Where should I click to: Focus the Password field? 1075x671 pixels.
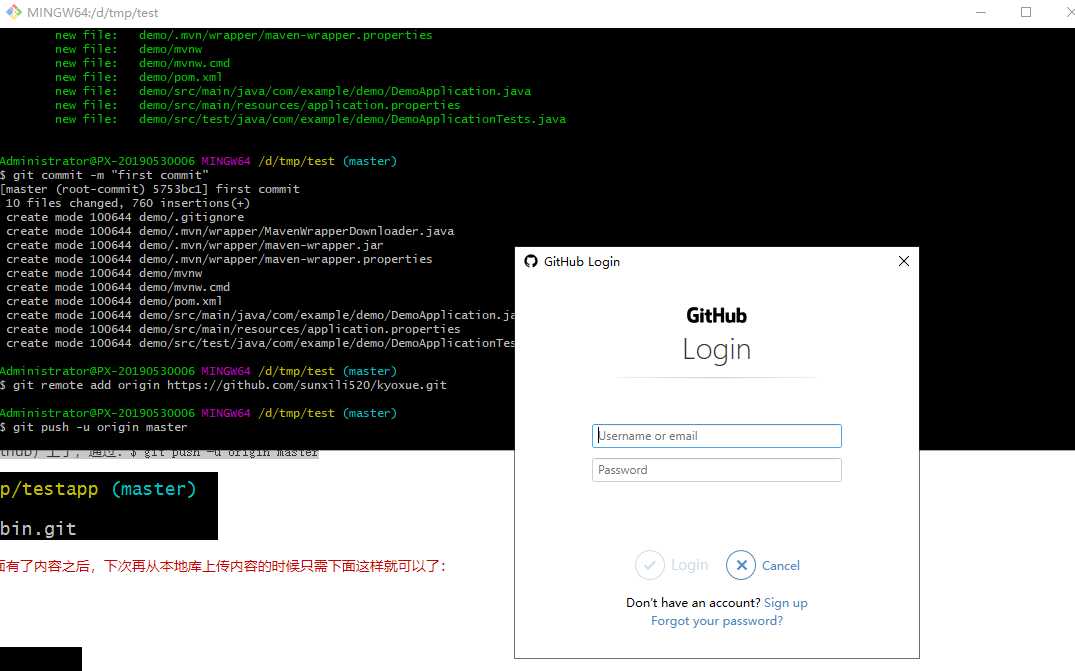(x=716, y=469)
